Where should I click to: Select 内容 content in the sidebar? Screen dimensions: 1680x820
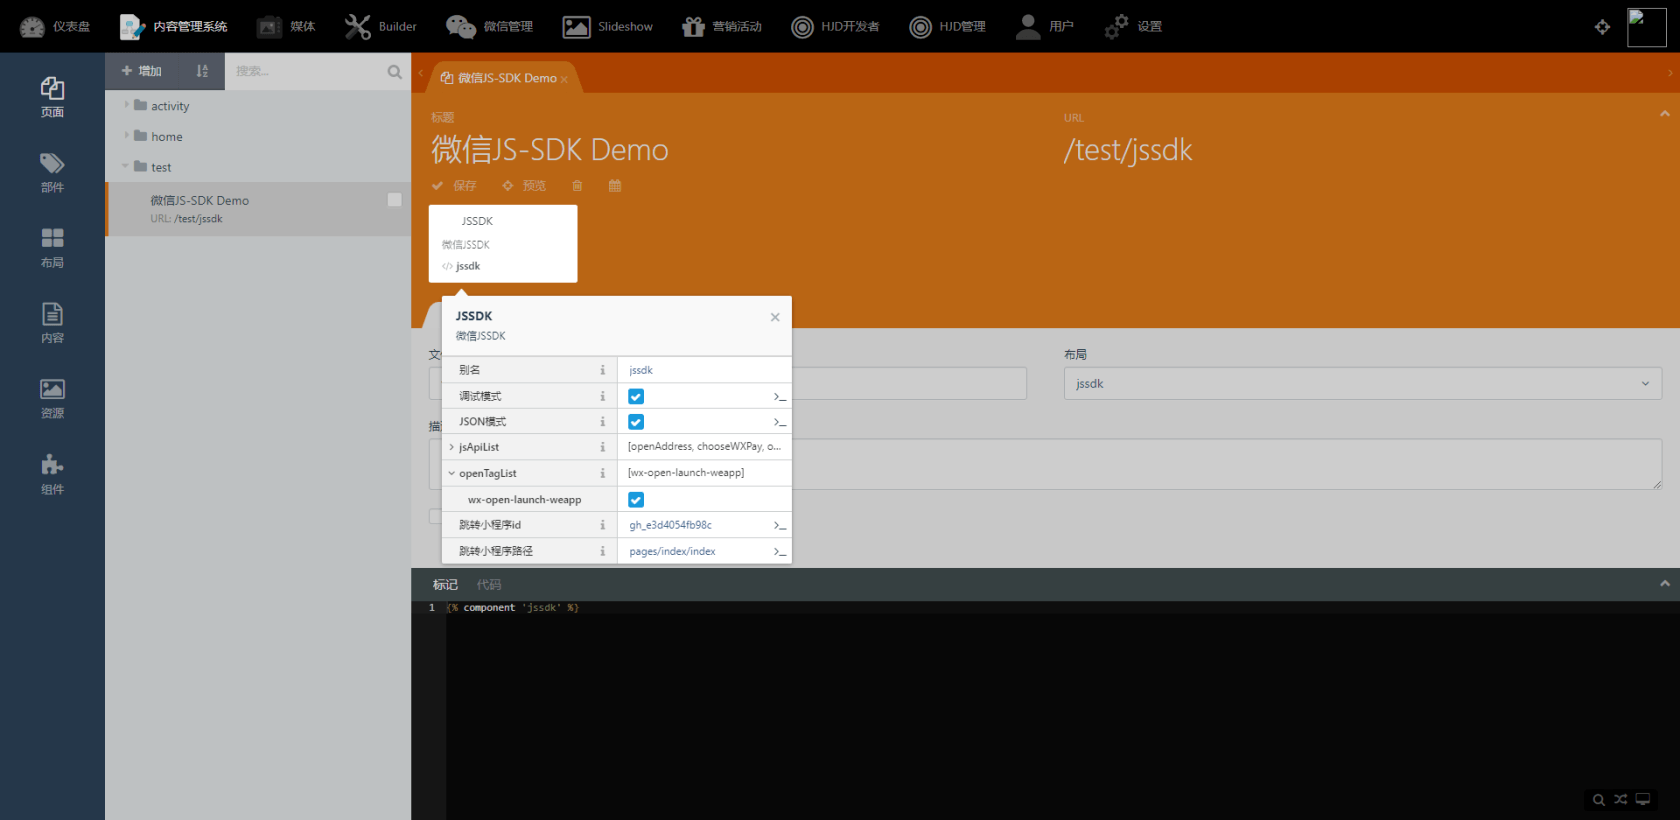(52, 323)
